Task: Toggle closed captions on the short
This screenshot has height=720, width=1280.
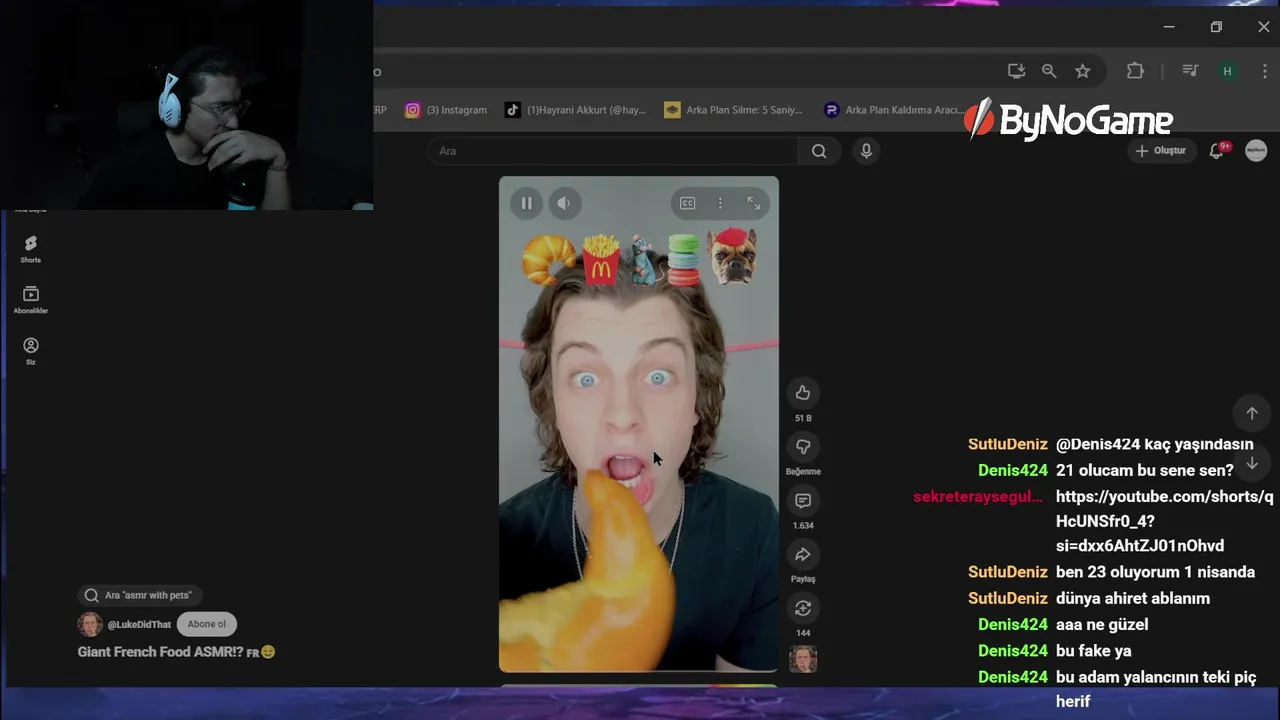Action: tap(688, 203)
